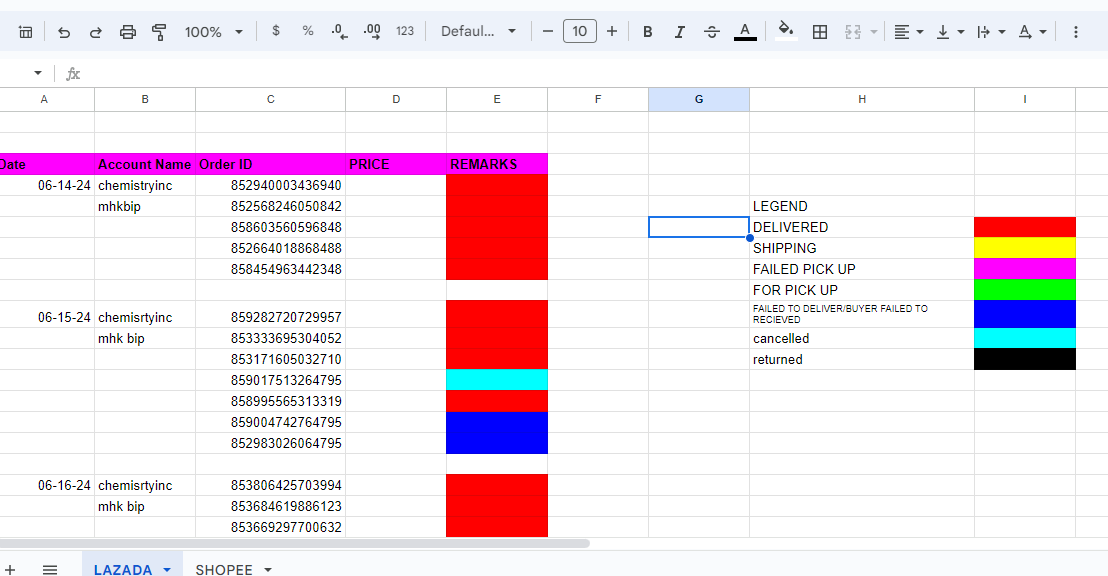Decrease decimal places
Screen dimensions: 1108x576
click(x=339, y=31)
